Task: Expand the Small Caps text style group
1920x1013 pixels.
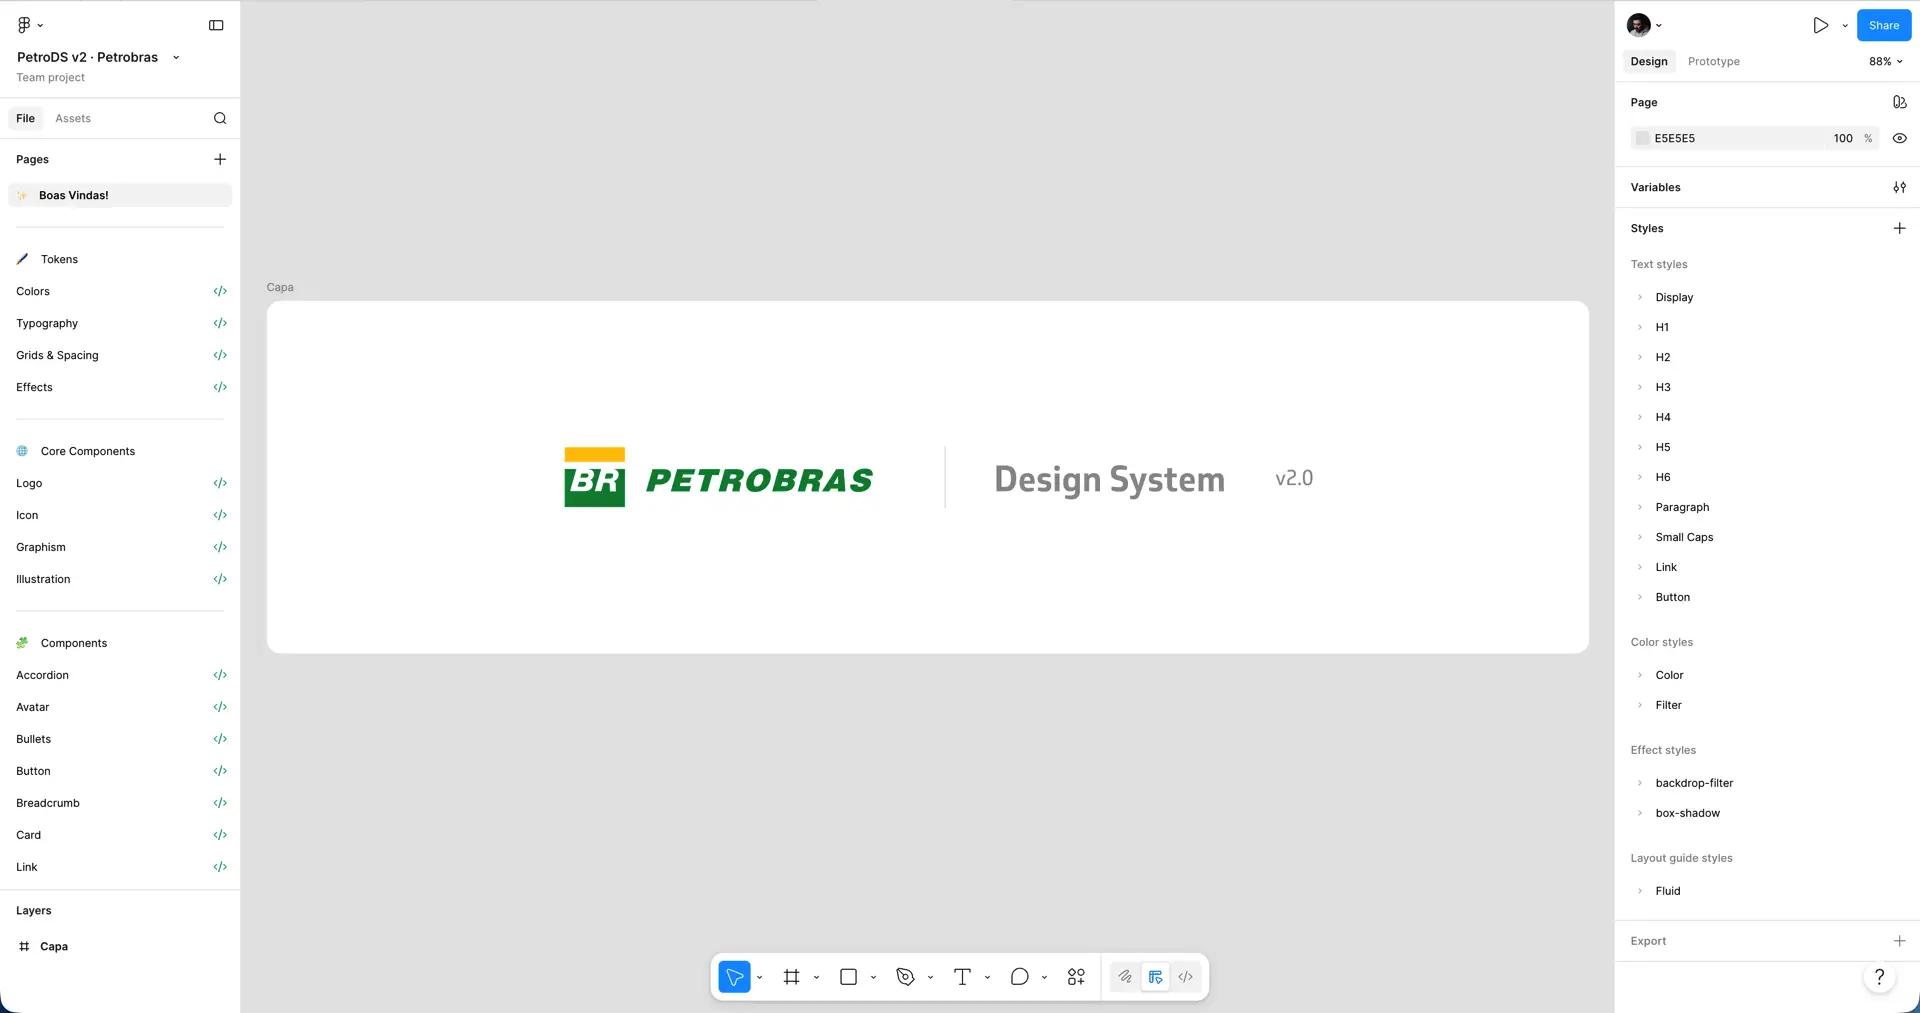Action: tap(1640, 537)
